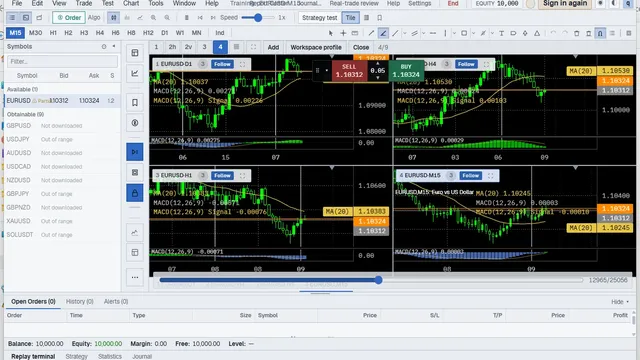Click the Sign in again button
The height and width of the screenshot is (360, 640).
pos(565,4)
